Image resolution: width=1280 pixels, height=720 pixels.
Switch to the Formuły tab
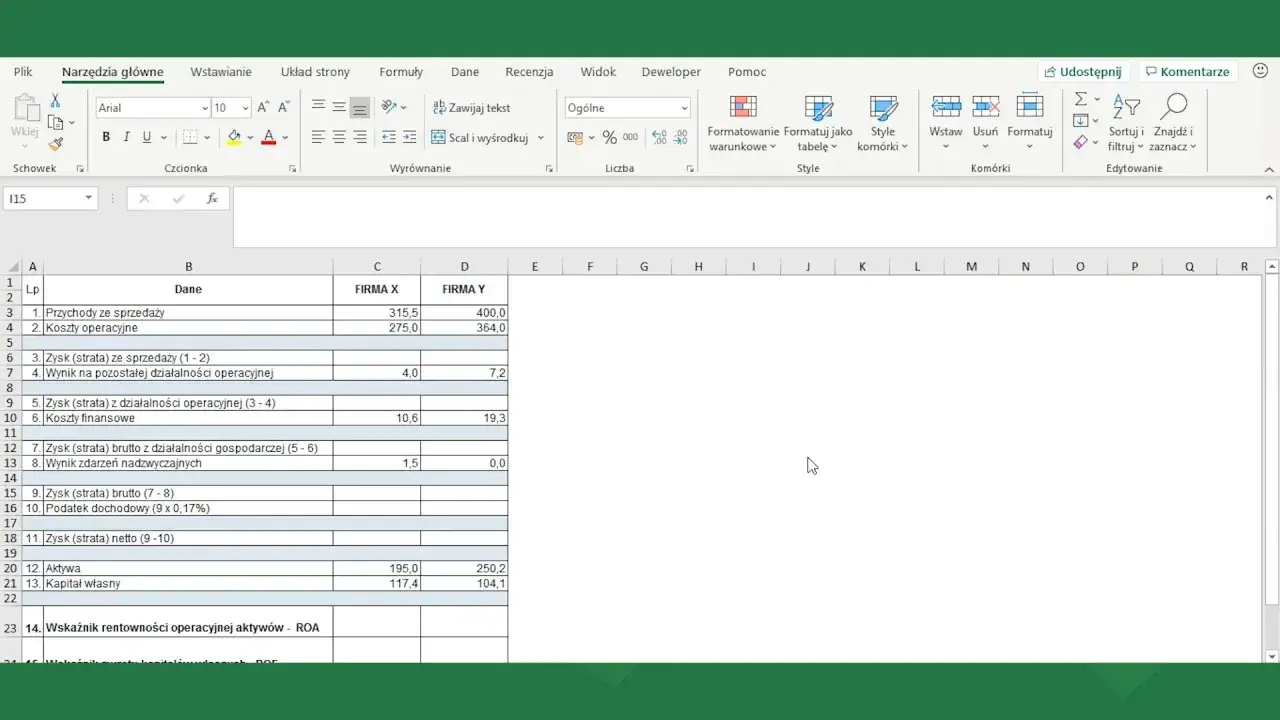coord(401,72)
